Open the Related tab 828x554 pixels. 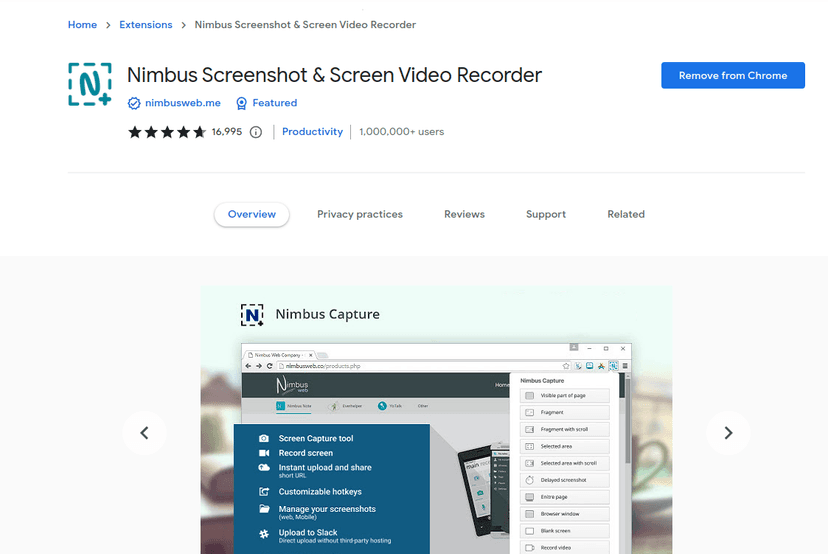626,214
